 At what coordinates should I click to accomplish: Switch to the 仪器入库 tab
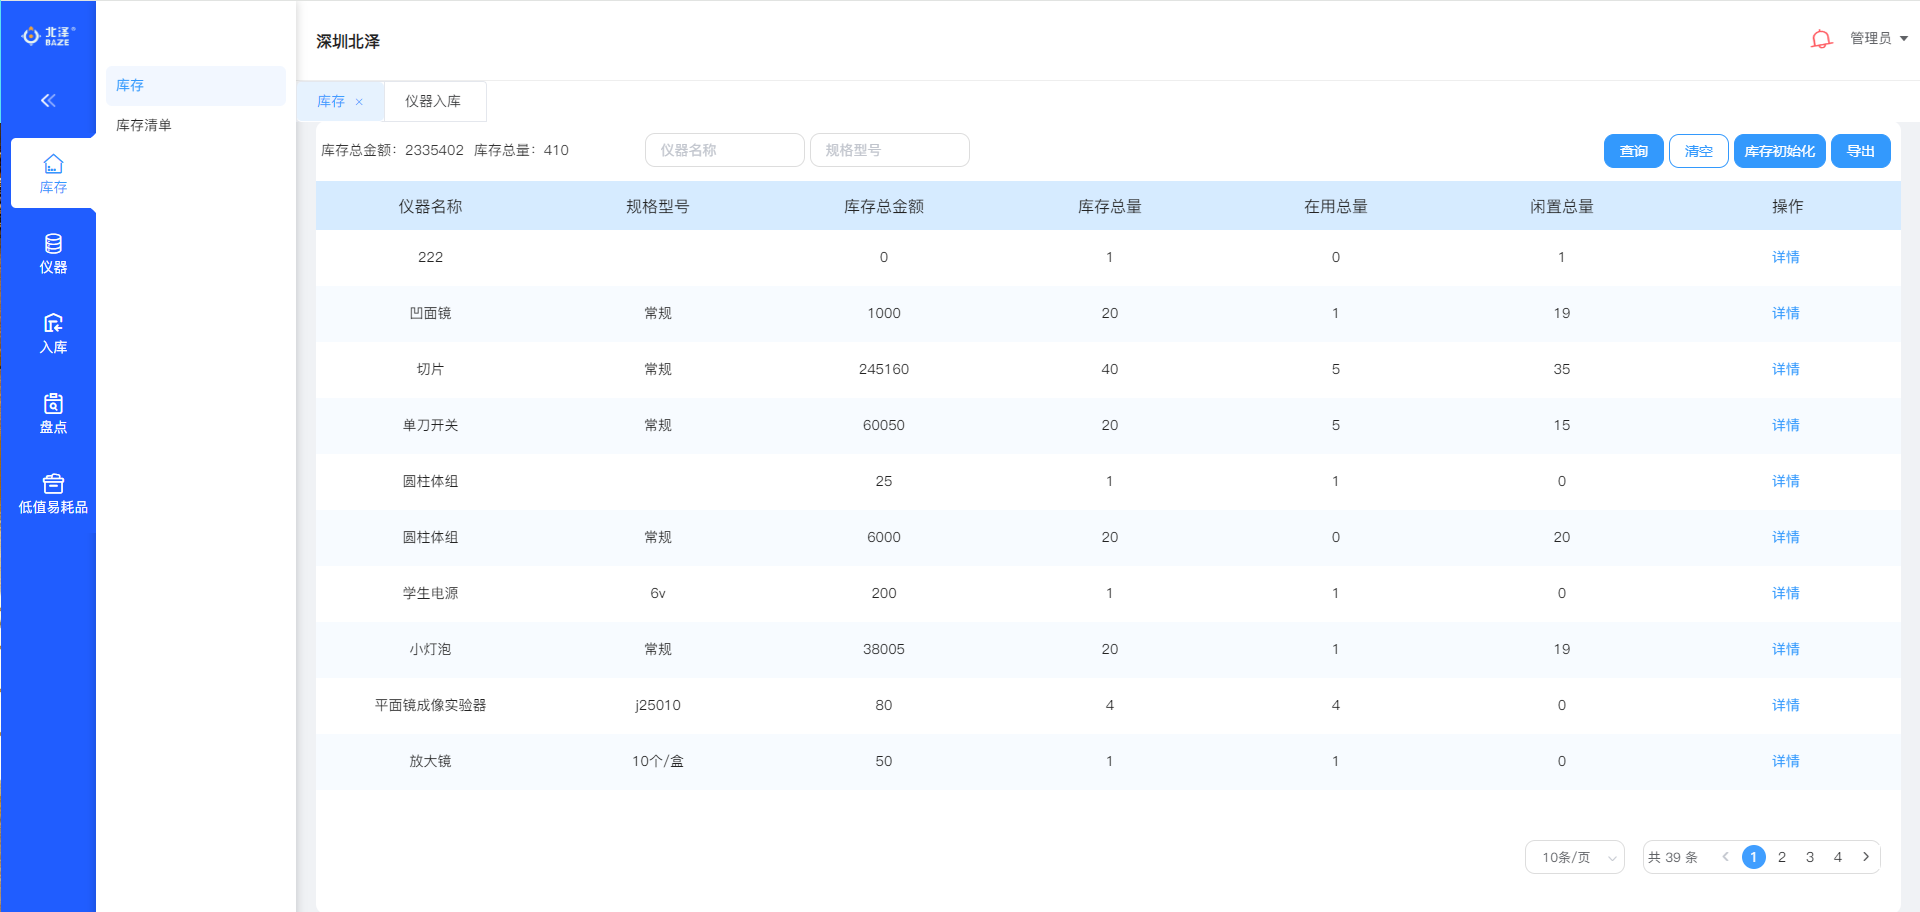click(x=433, y=101)
